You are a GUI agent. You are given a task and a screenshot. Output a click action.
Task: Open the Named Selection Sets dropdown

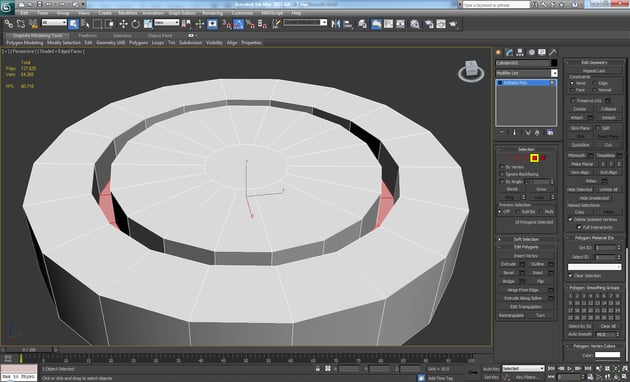305,22
